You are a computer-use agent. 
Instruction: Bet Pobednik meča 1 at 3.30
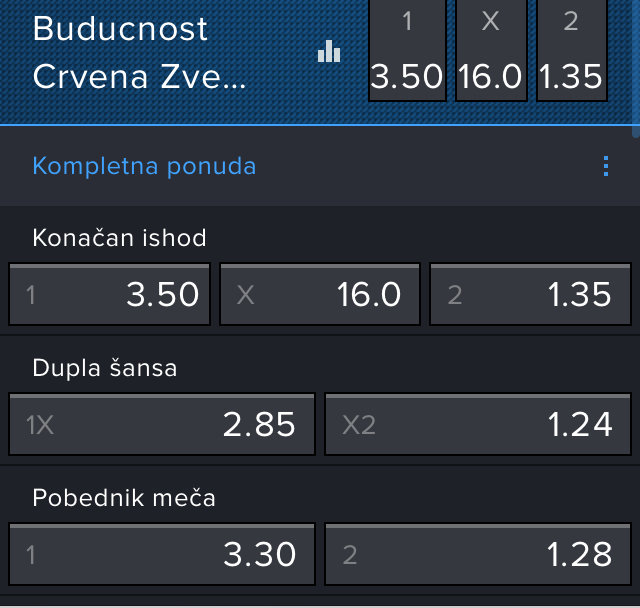(162, 554)
